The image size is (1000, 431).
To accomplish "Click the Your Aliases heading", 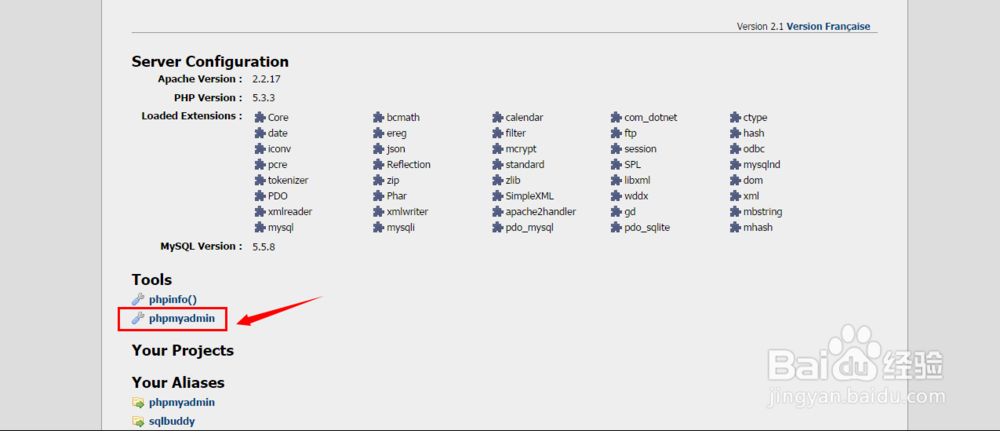I will (x=178, y=383).
